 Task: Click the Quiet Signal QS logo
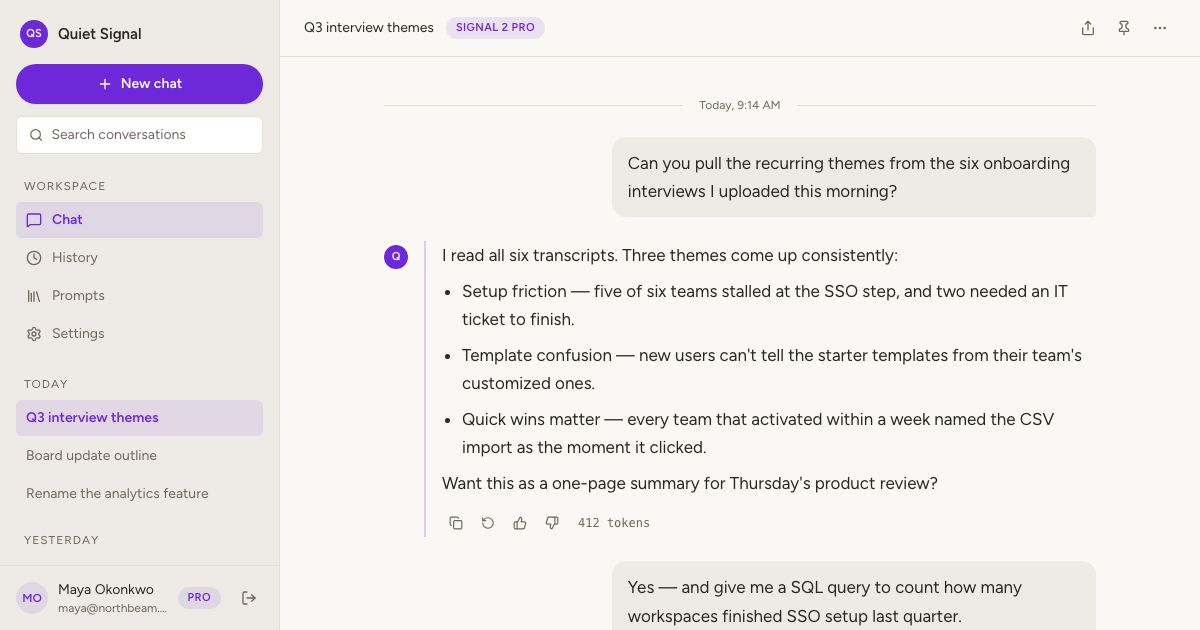click(34, 34)
